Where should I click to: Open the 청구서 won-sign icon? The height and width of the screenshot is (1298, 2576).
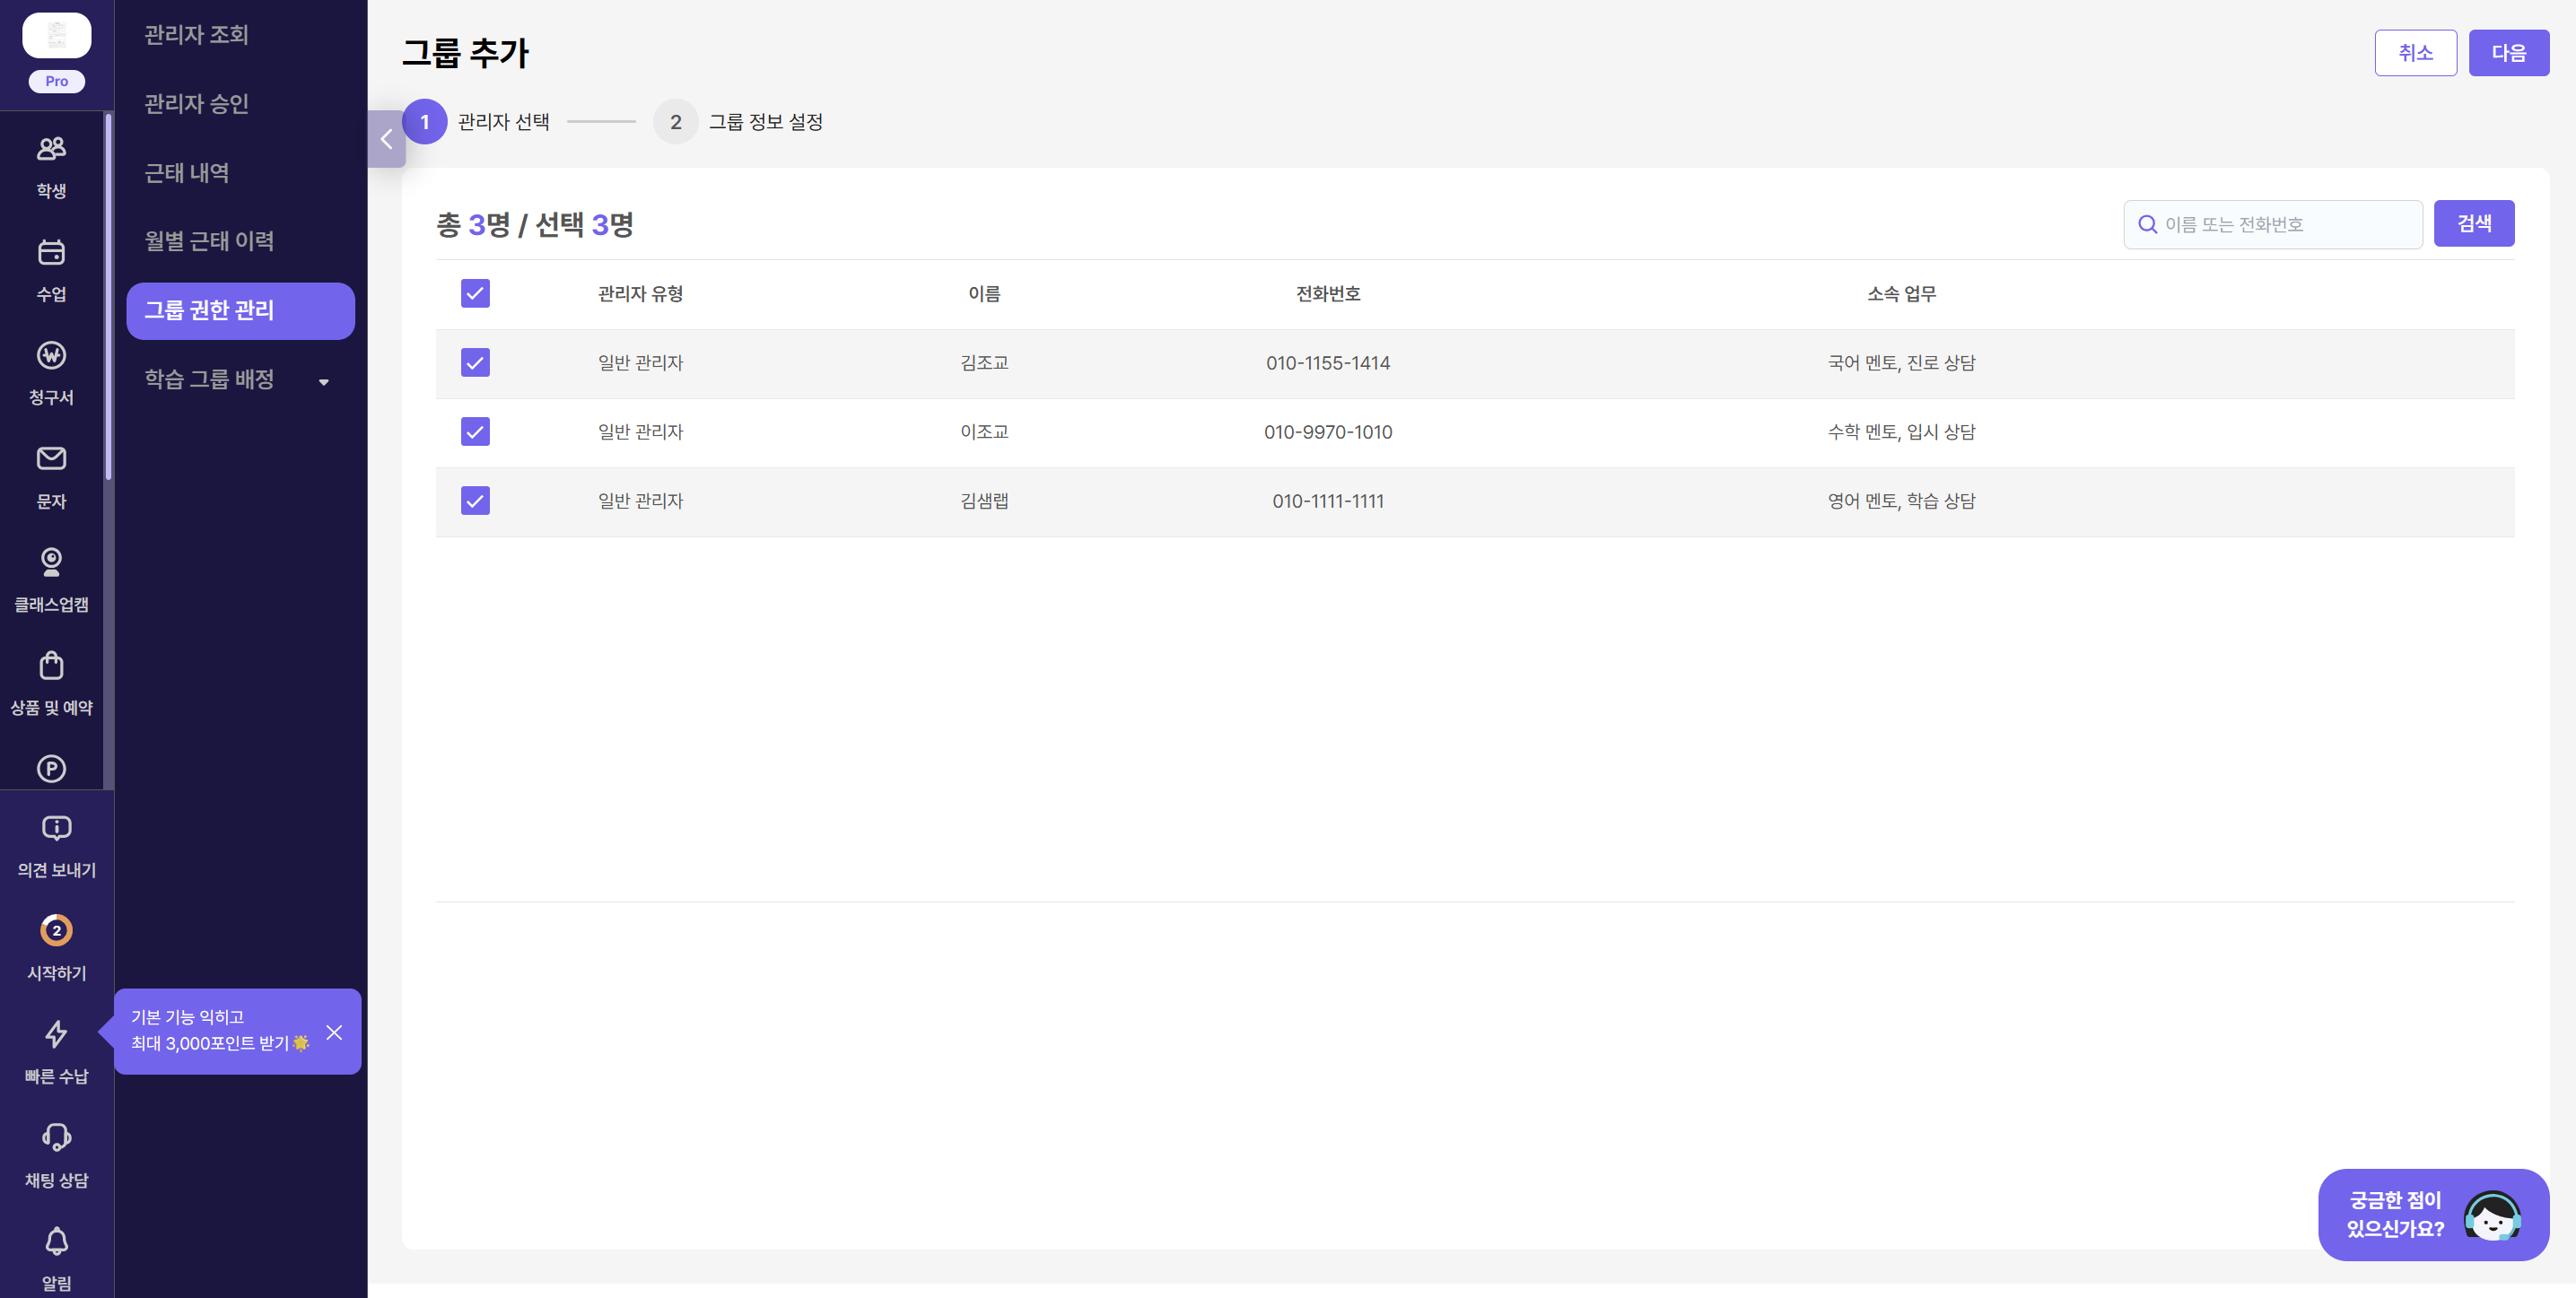[51, 355]
